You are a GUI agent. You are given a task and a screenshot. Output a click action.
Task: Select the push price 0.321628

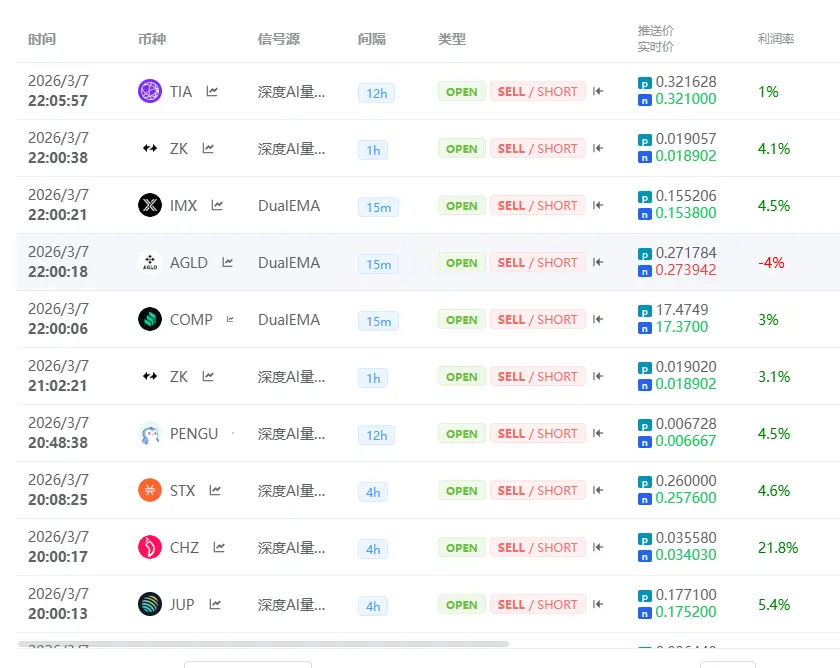[686, 82]
